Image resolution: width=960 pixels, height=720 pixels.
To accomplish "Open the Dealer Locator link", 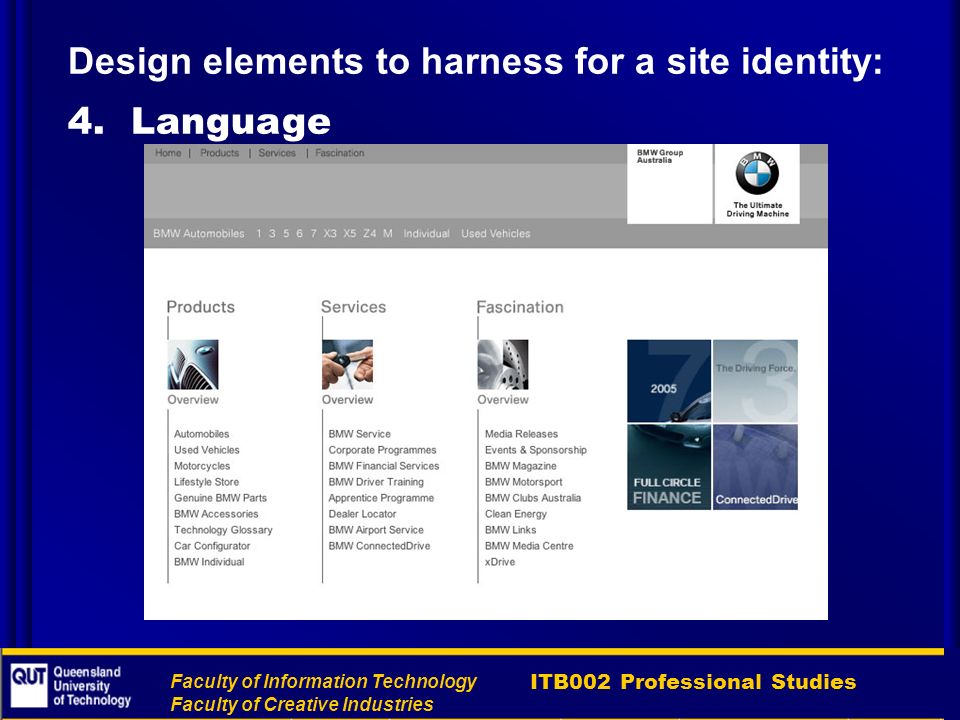I will (x=362, y=514).
